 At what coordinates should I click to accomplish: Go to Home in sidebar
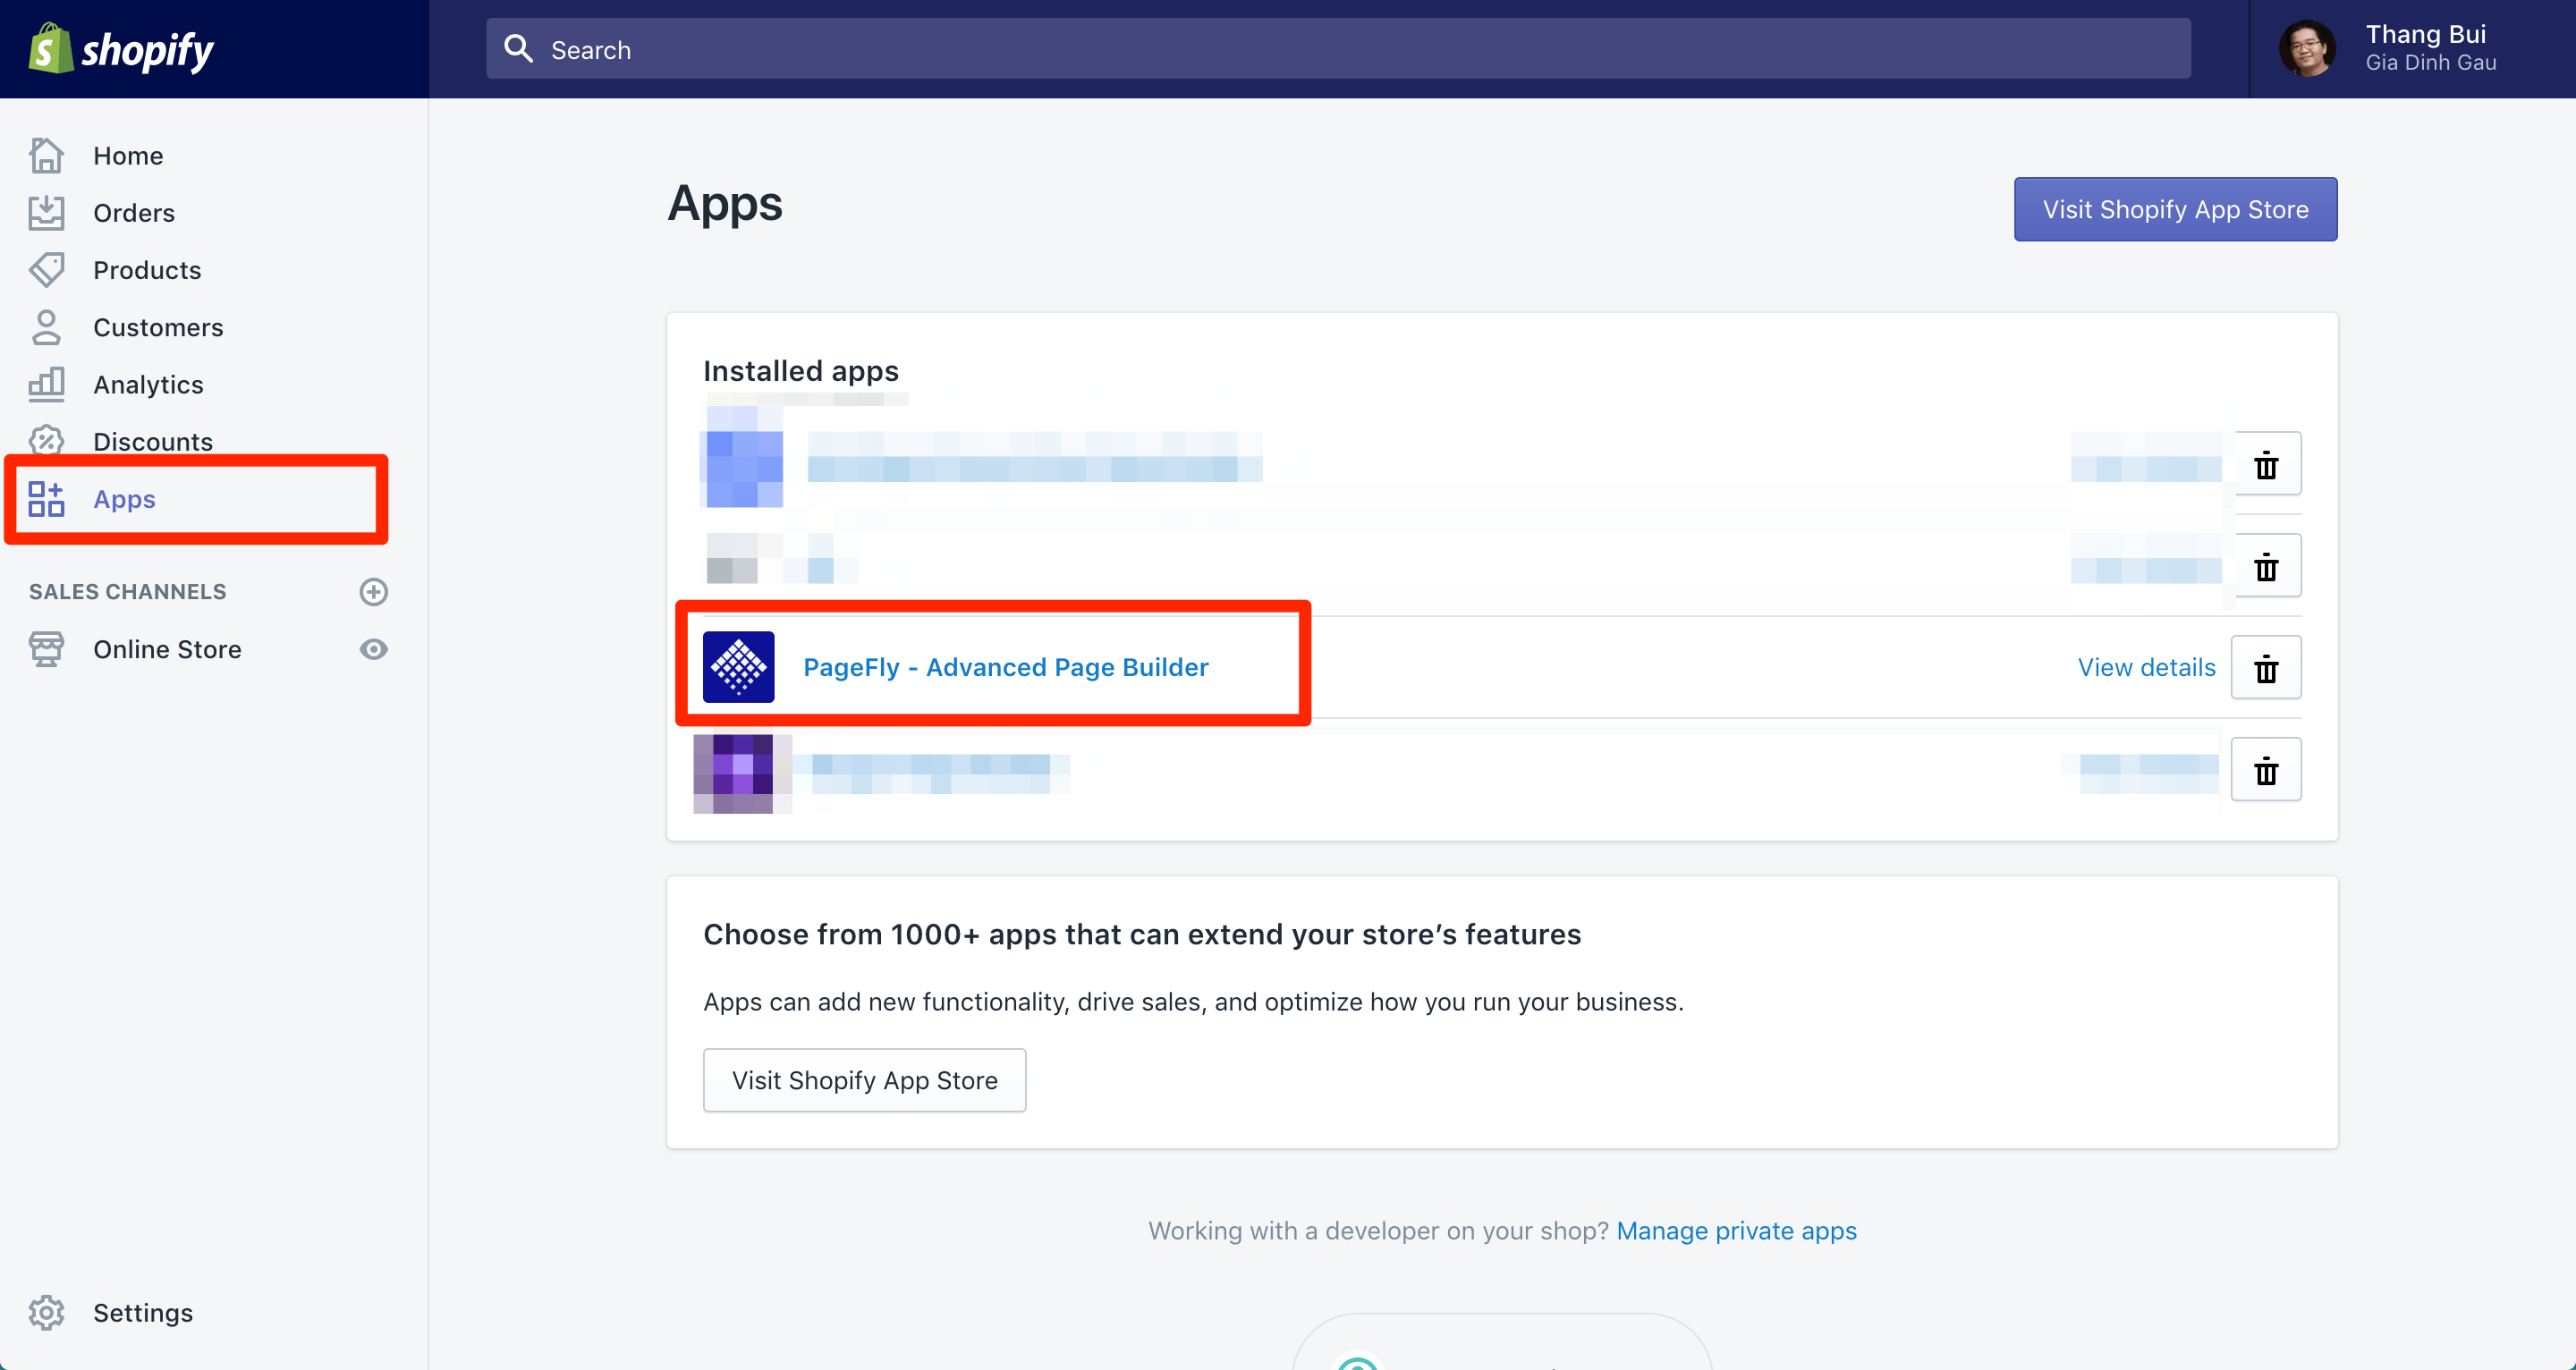(x=128, y=156)
